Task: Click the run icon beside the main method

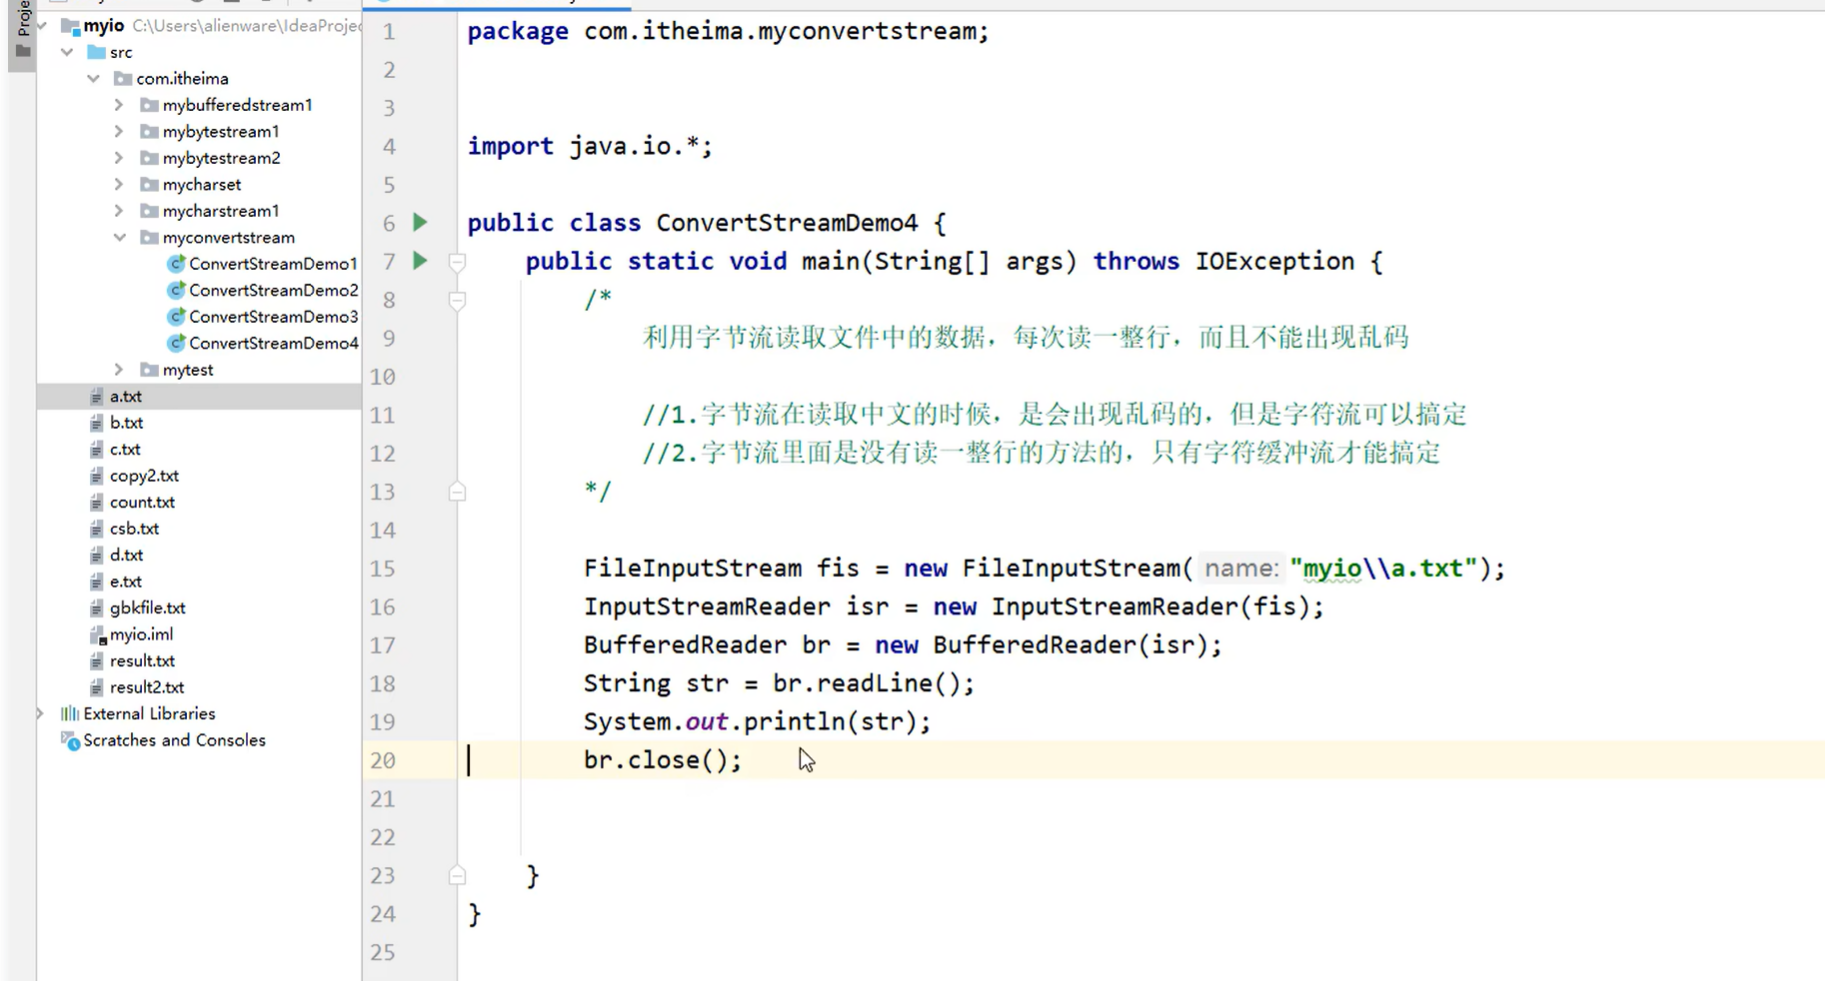Action: coord(420,261)
